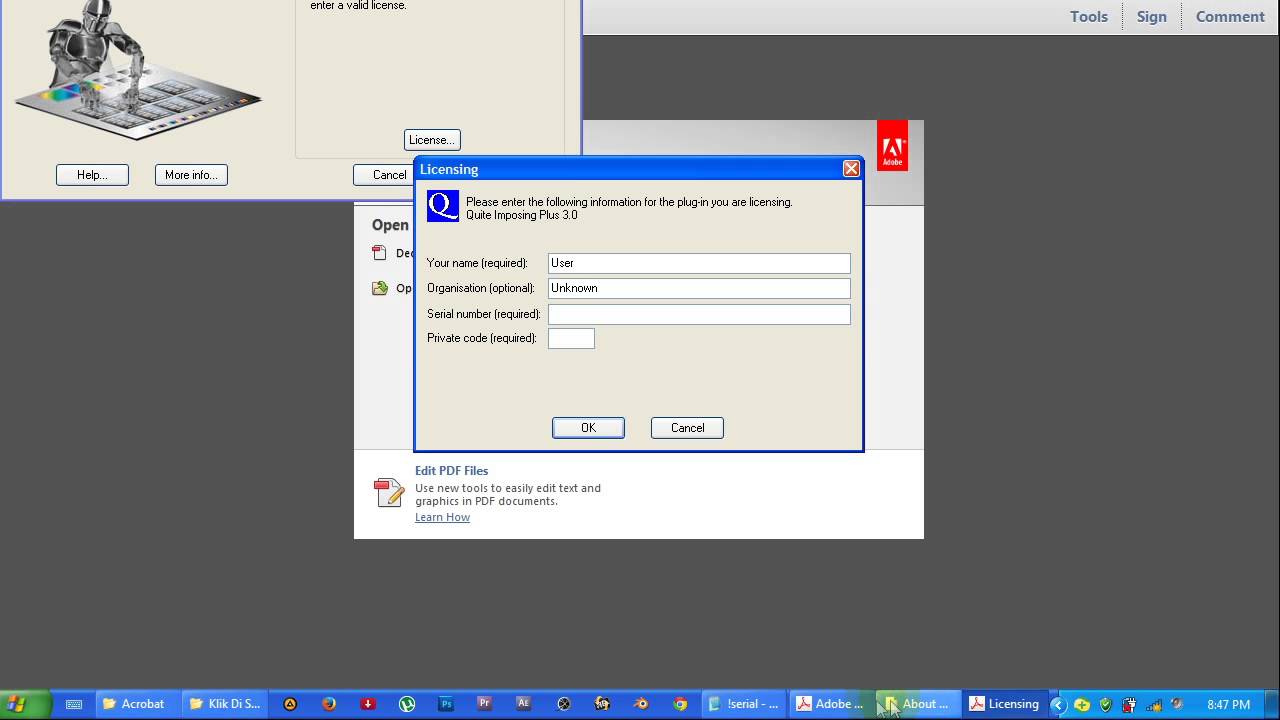Screen dimensions: 1280x720
Task: Launch Blender from the taskbar
Action: [641, 704]
